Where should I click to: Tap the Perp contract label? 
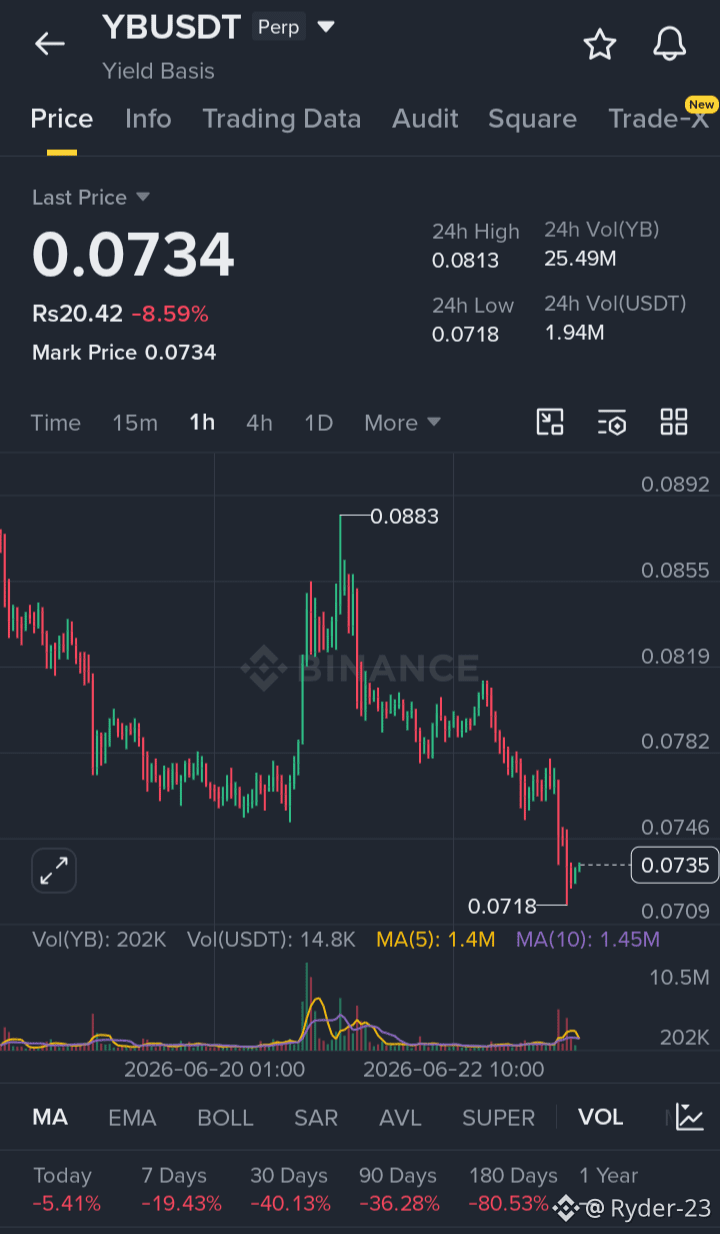(x=278, y=27)
